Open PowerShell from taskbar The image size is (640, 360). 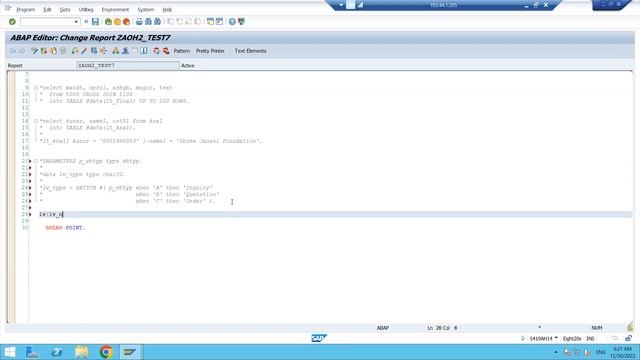click(57, 352)
